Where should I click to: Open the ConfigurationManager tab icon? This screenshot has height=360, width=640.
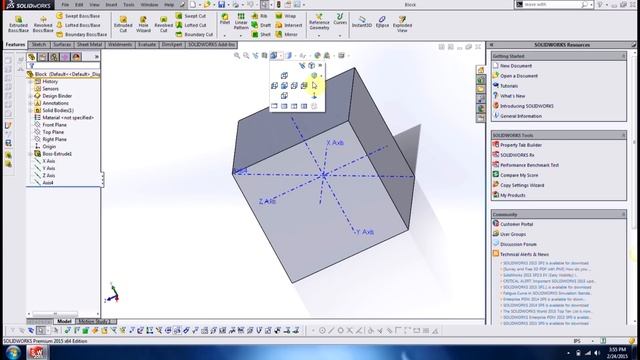[54, 57]
